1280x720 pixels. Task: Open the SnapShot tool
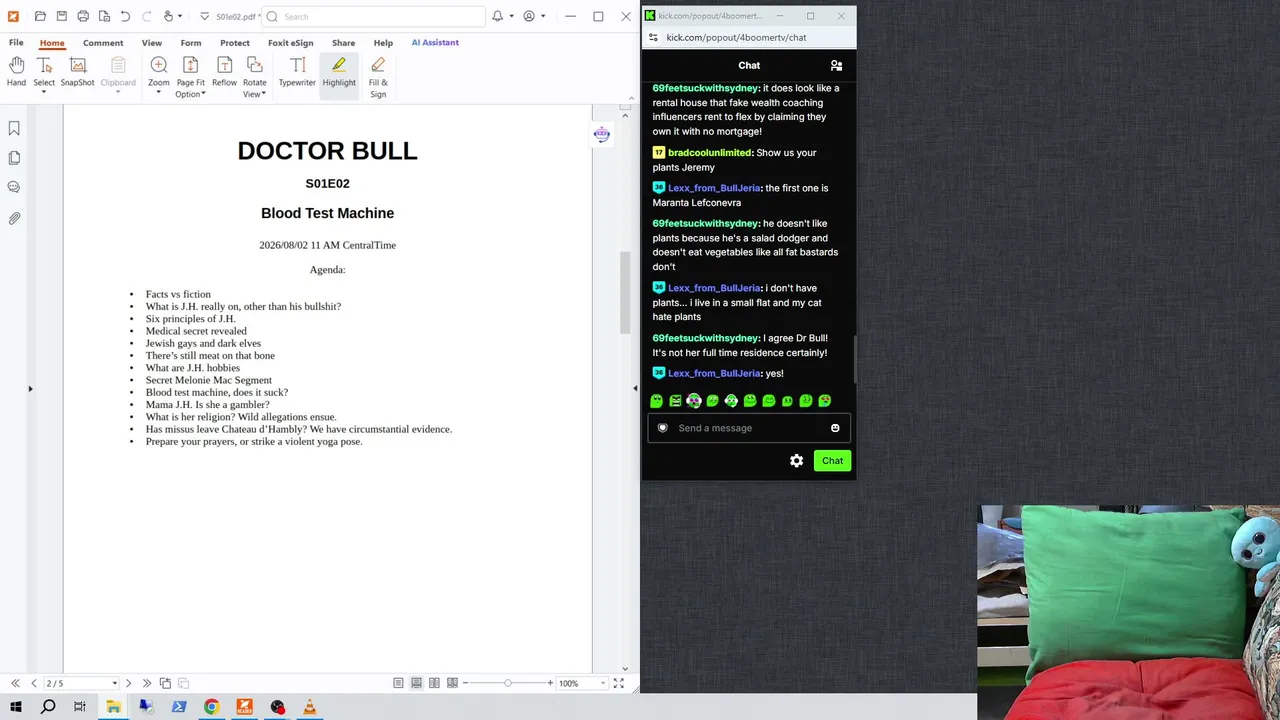coord(77,72)
